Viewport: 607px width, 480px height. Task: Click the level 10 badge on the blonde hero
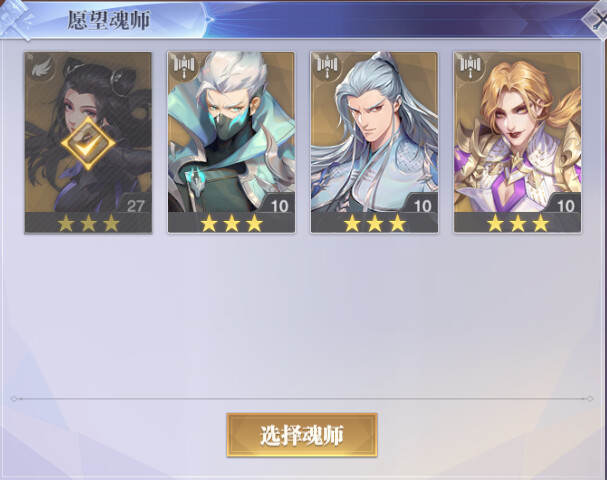[x=565, y=206]
